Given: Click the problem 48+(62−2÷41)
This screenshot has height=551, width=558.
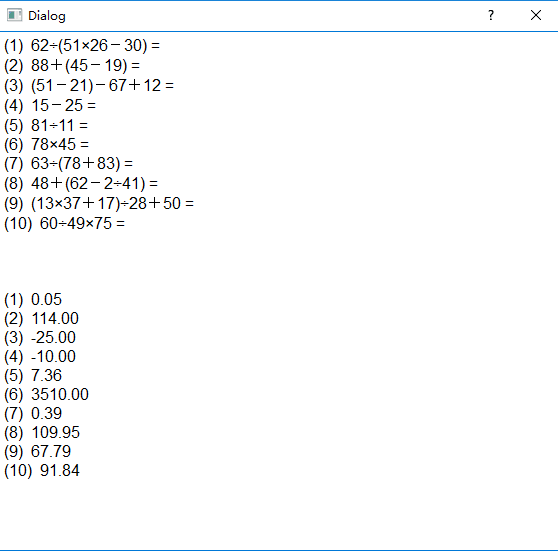Looking at the screenshot, I should click(x=81, y=184).
